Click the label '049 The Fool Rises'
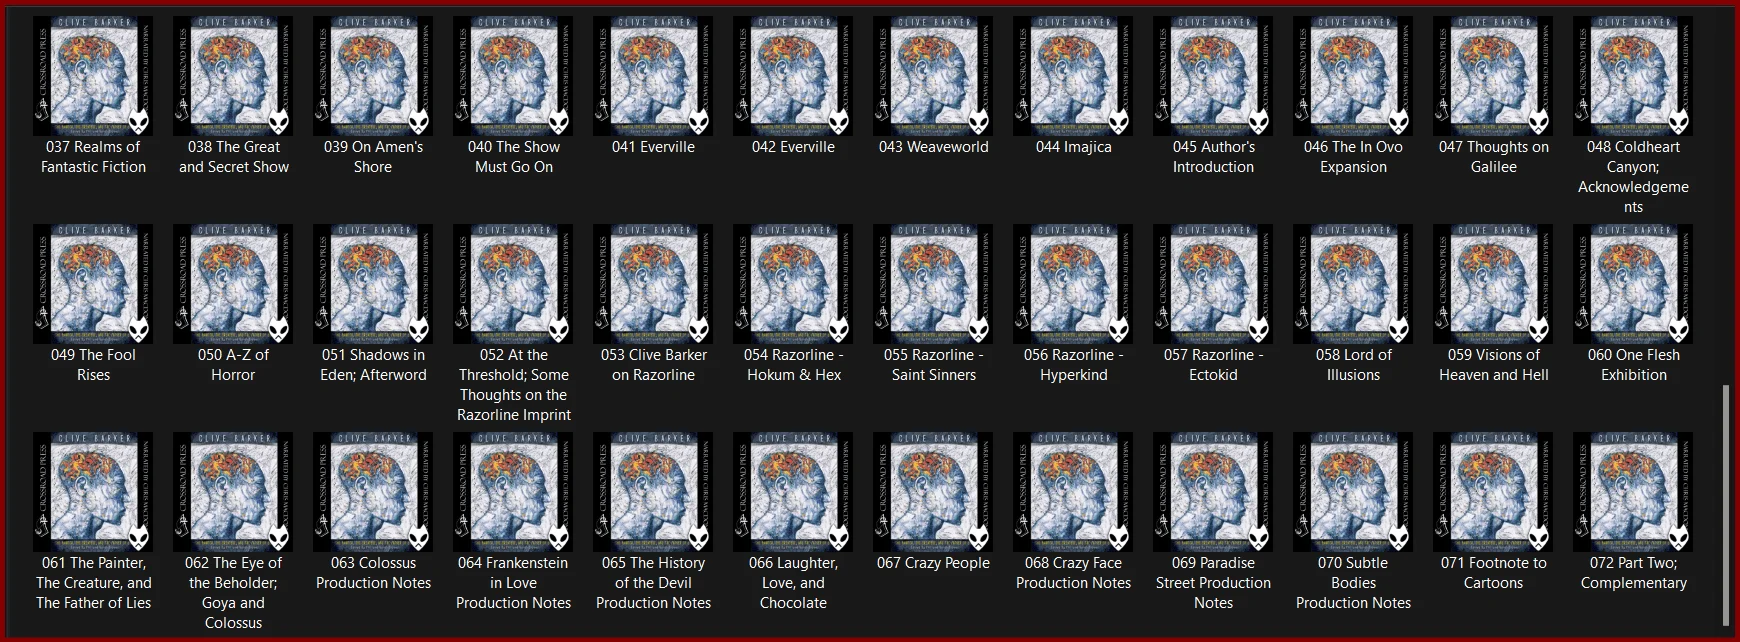This screenshot has width=1740, height=642. [93, 365]
